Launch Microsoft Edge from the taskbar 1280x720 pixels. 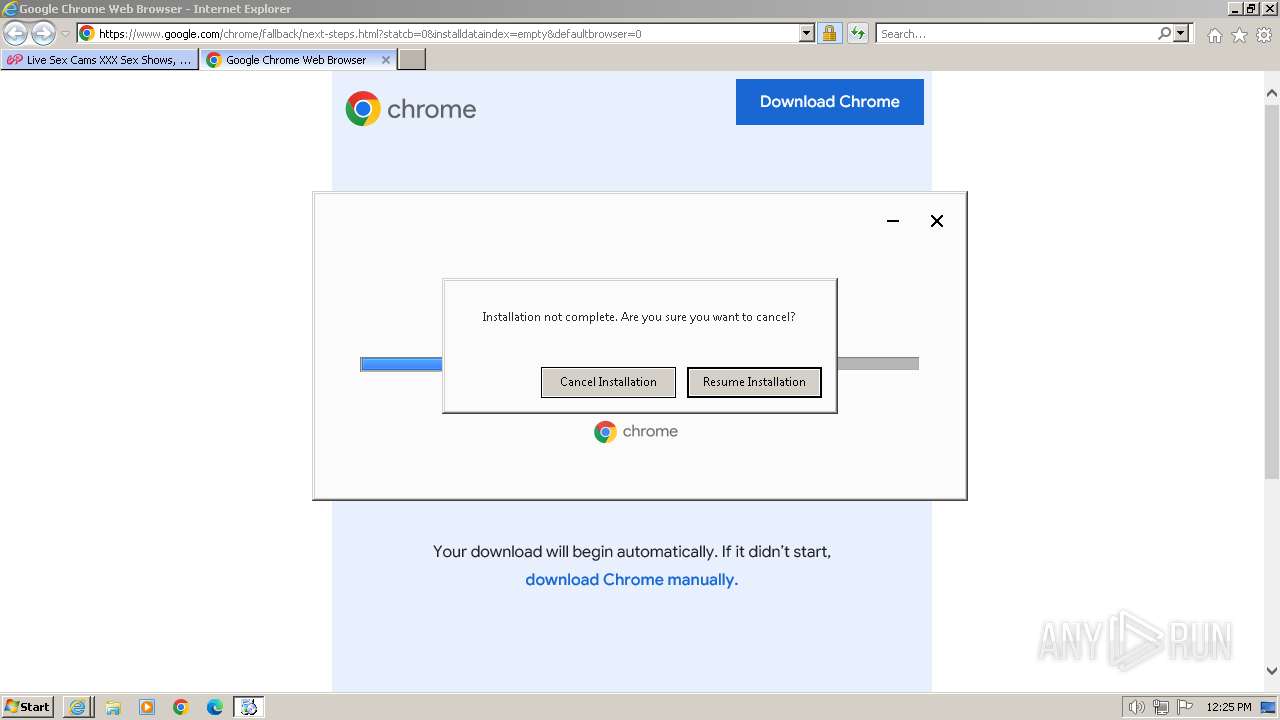(215, 707)
